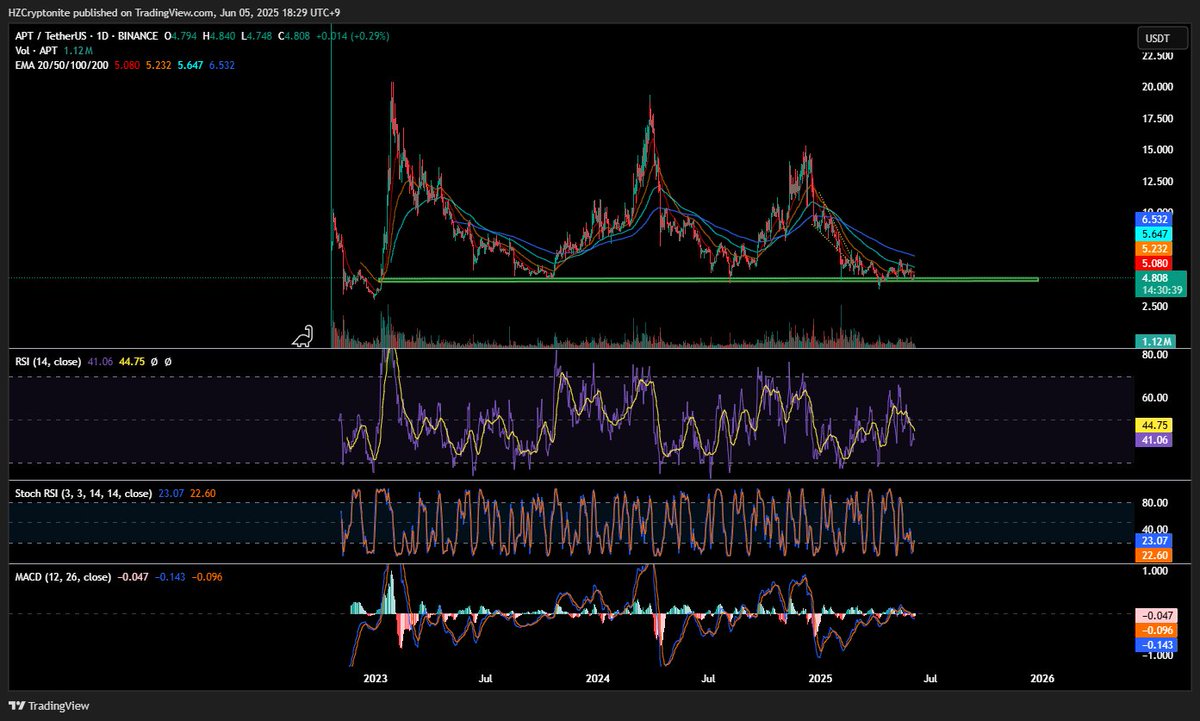1200x721 pixels.
Task: Click the dinosaur icon near the volume bars
Action: pos(303,337)
